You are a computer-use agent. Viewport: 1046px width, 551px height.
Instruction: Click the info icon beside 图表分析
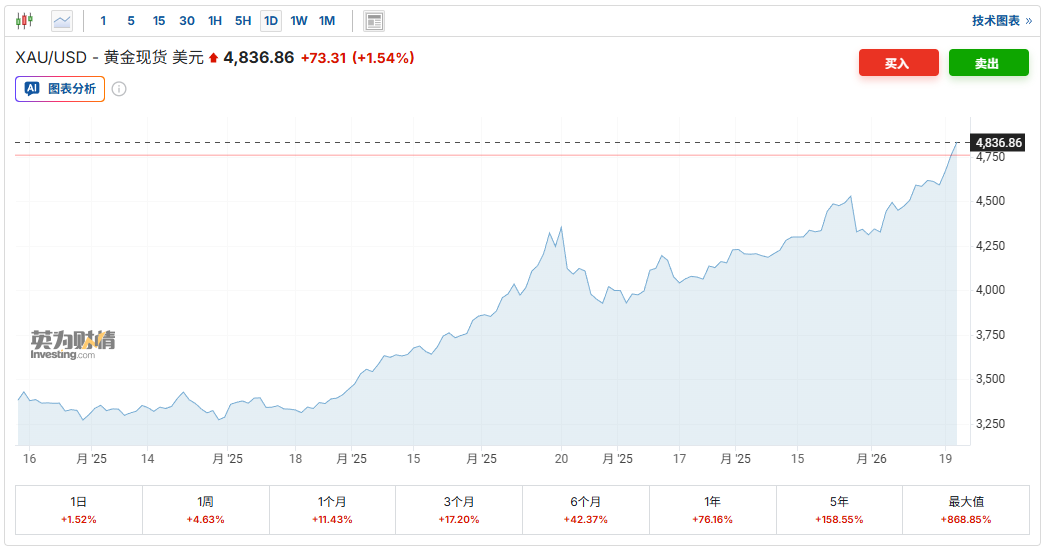click(x=119, y=89)
